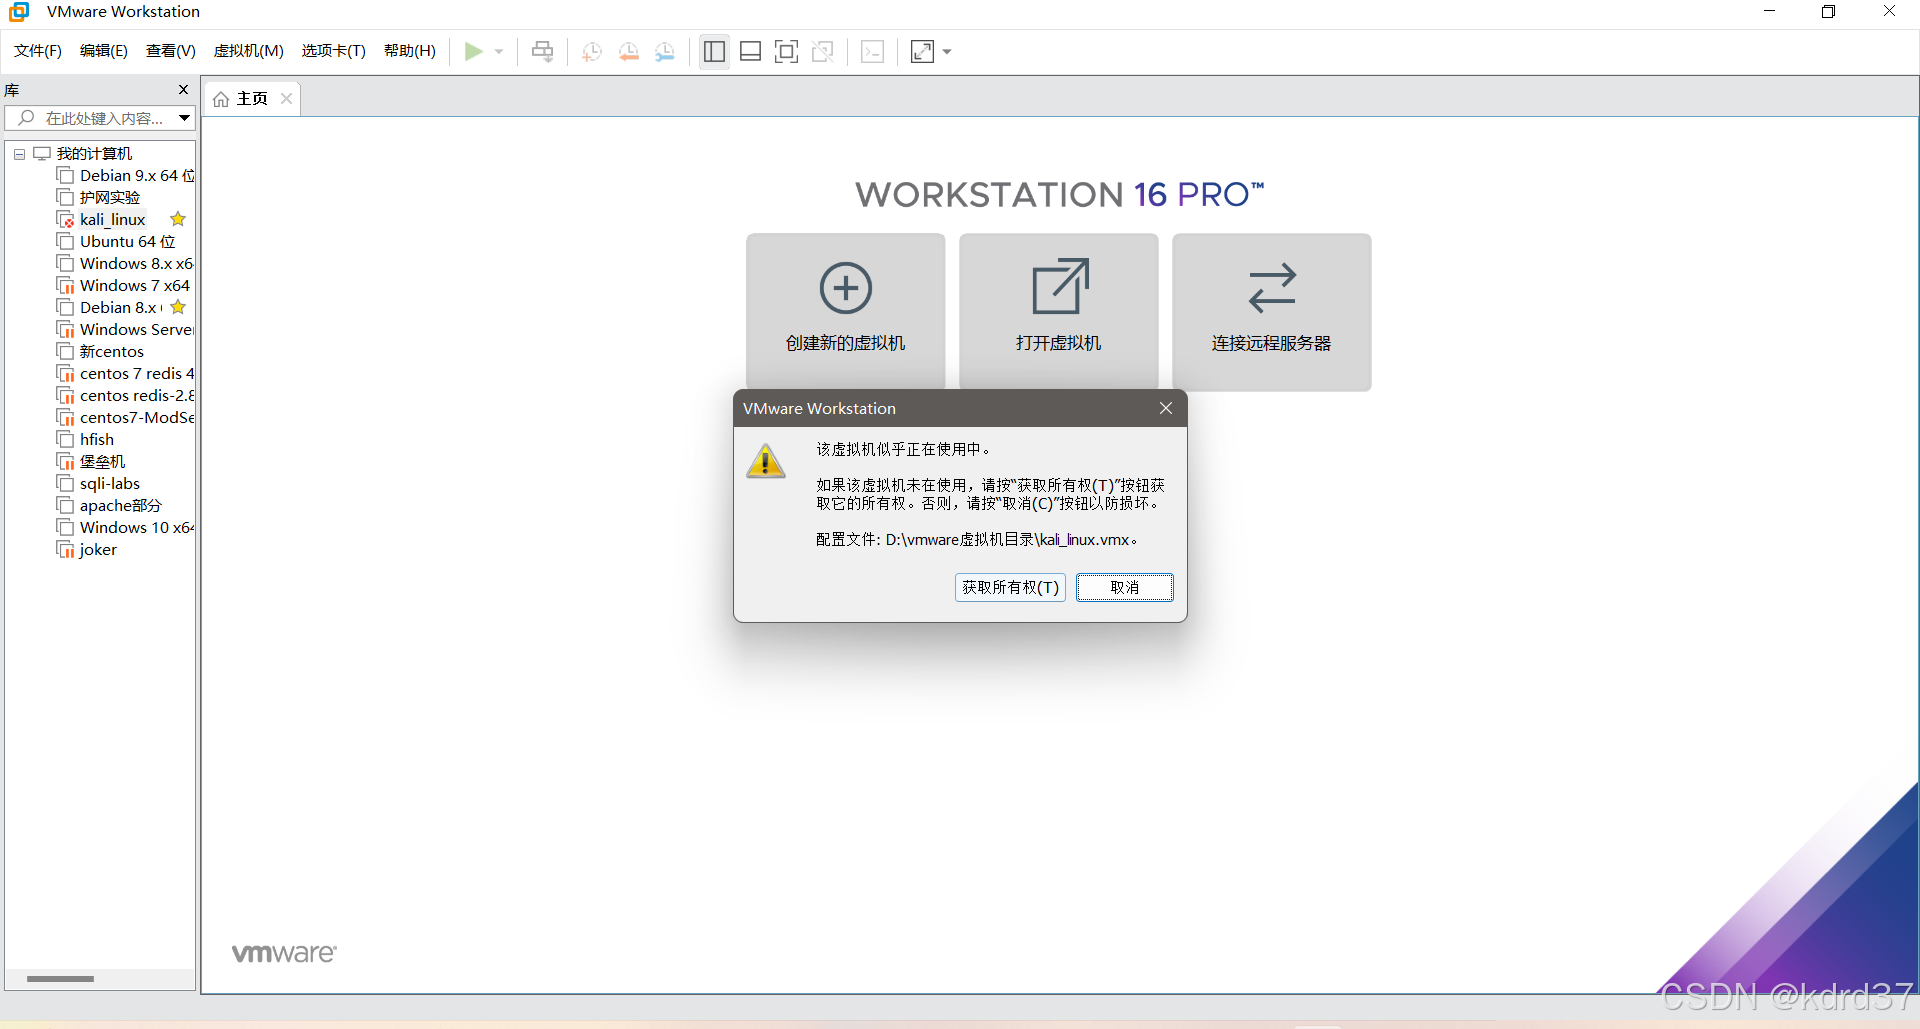The width and height of the screenshot is (1920, 1029).
Task: Click the Take Snapshot clock icon
Action: 592,52
